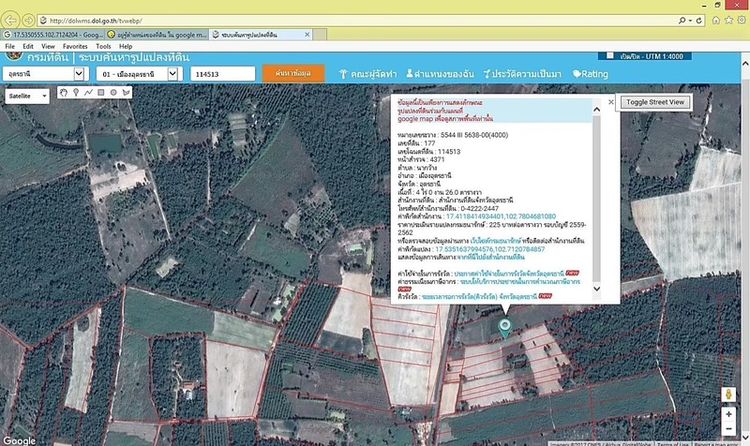Open the parcel coordinates link 17.5351637994576
This screenshot has width=750, height=446.
[490, 249]
